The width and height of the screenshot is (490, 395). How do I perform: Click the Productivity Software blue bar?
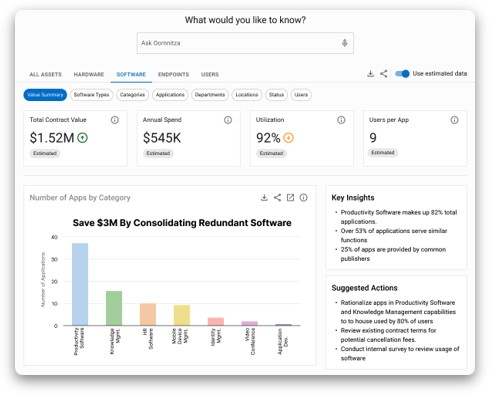coord(80,284)
